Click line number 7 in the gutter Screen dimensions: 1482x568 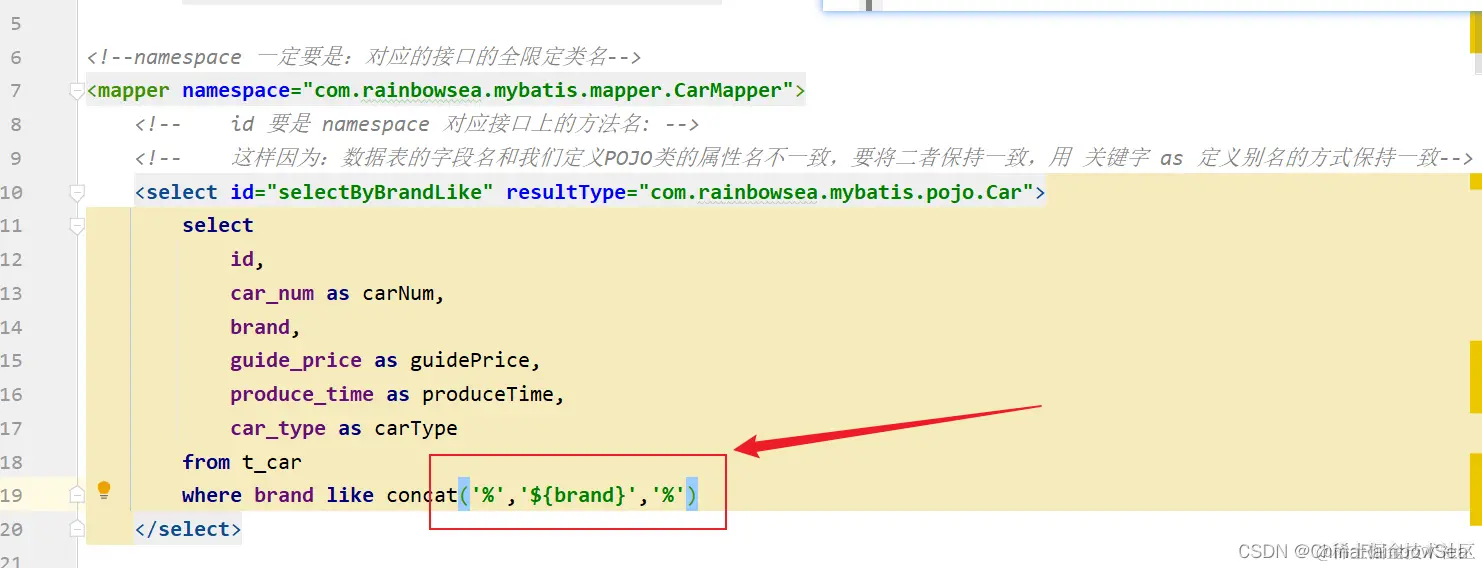coord(14,91)
